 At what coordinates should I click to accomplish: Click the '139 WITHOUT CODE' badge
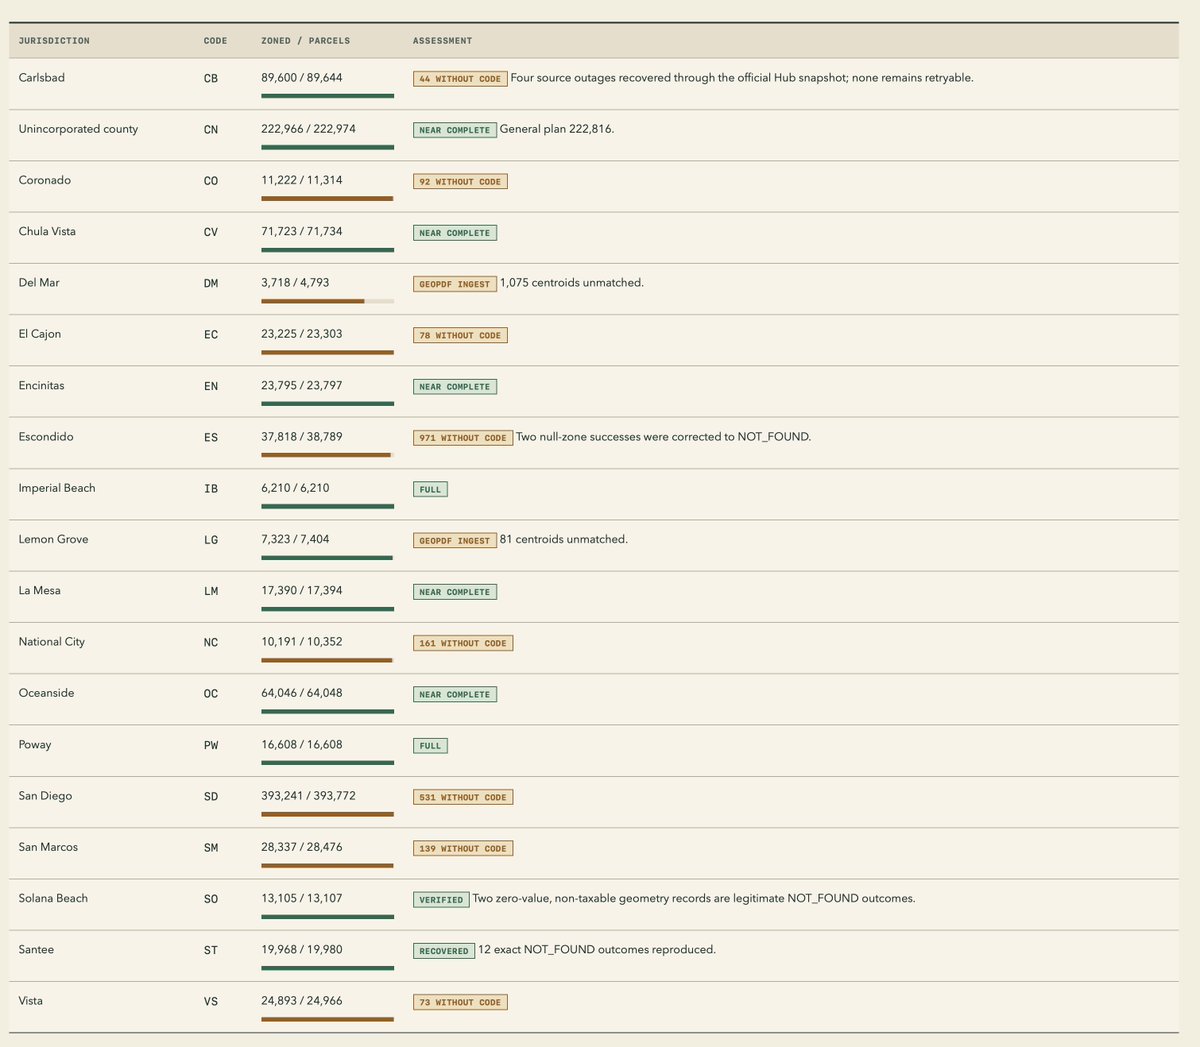tap(463, 848)
